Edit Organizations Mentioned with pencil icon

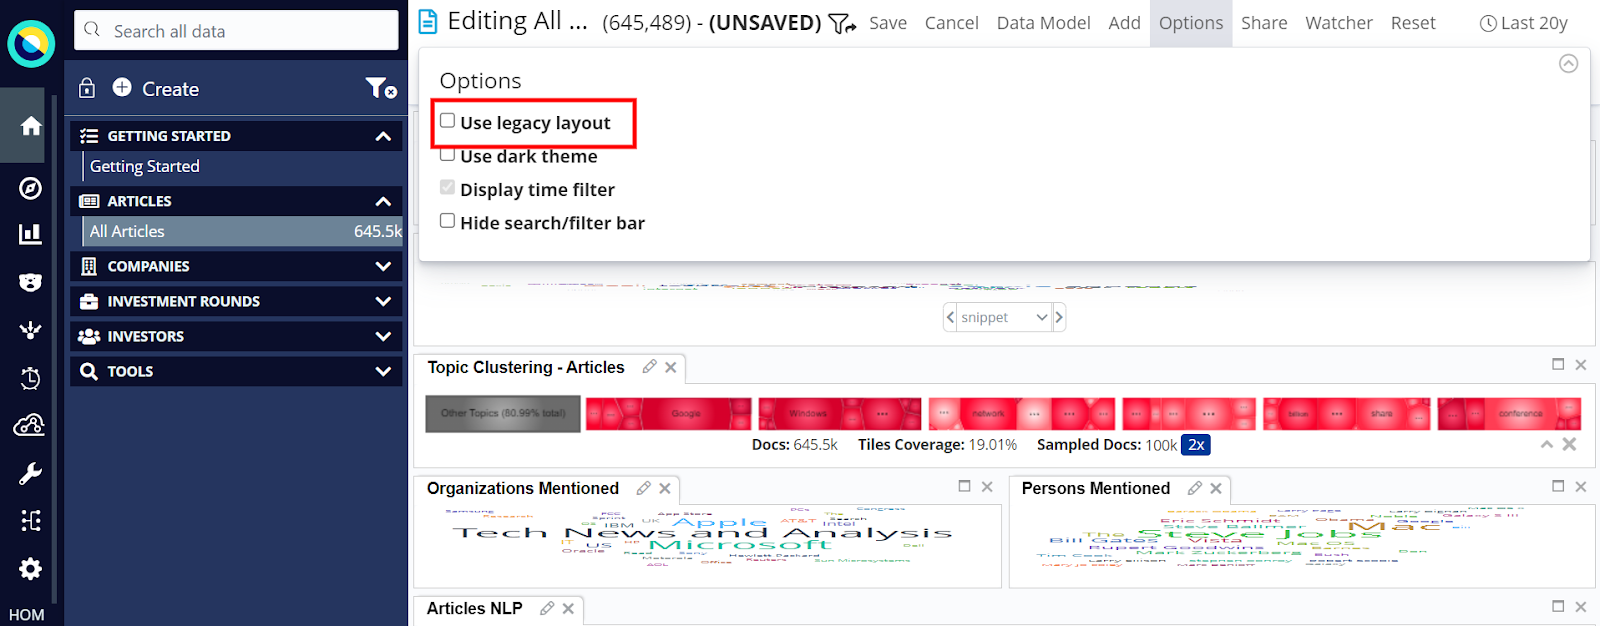(644, 488)
